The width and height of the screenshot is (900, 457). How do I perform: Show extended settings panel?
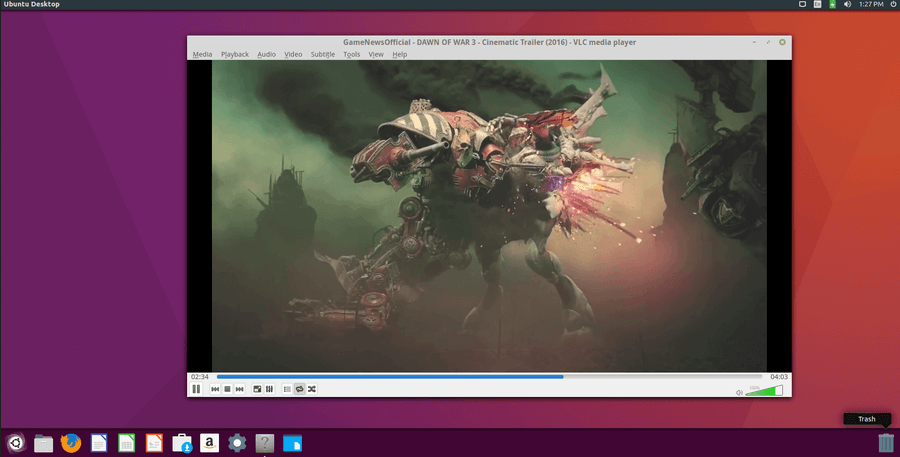coord(269,389)
